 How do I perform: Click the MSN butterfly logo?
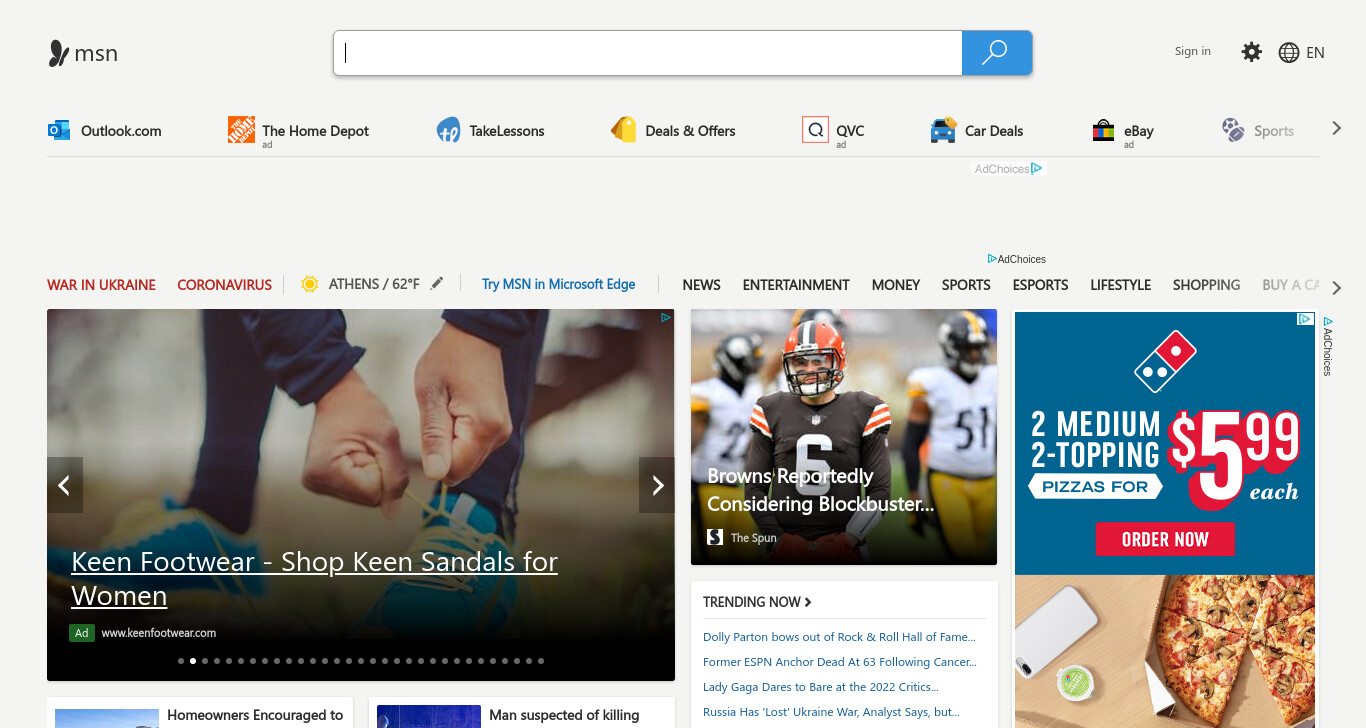tap(59, 53)
